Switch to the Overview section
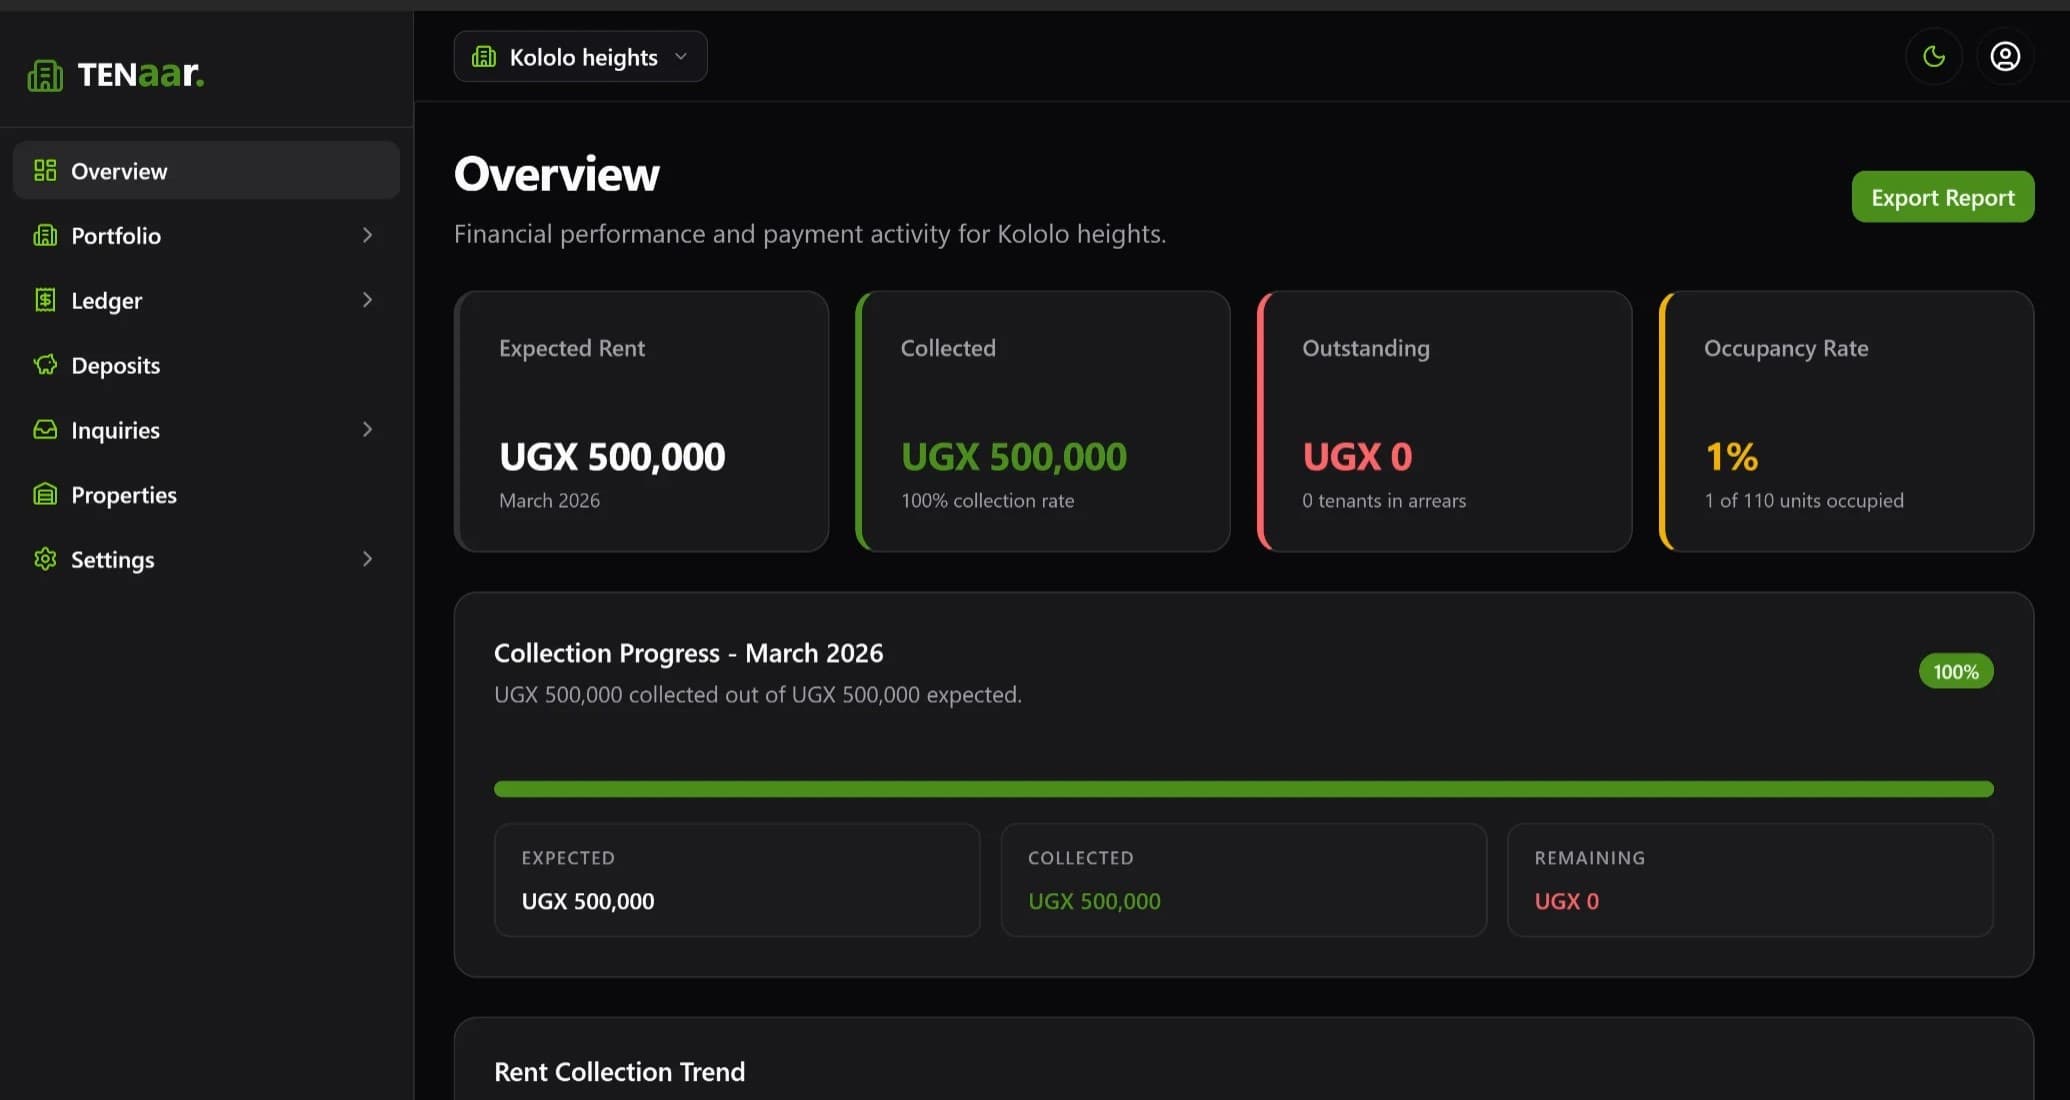Viewport: 2070px width, 1100px height. tap(118, 170)
